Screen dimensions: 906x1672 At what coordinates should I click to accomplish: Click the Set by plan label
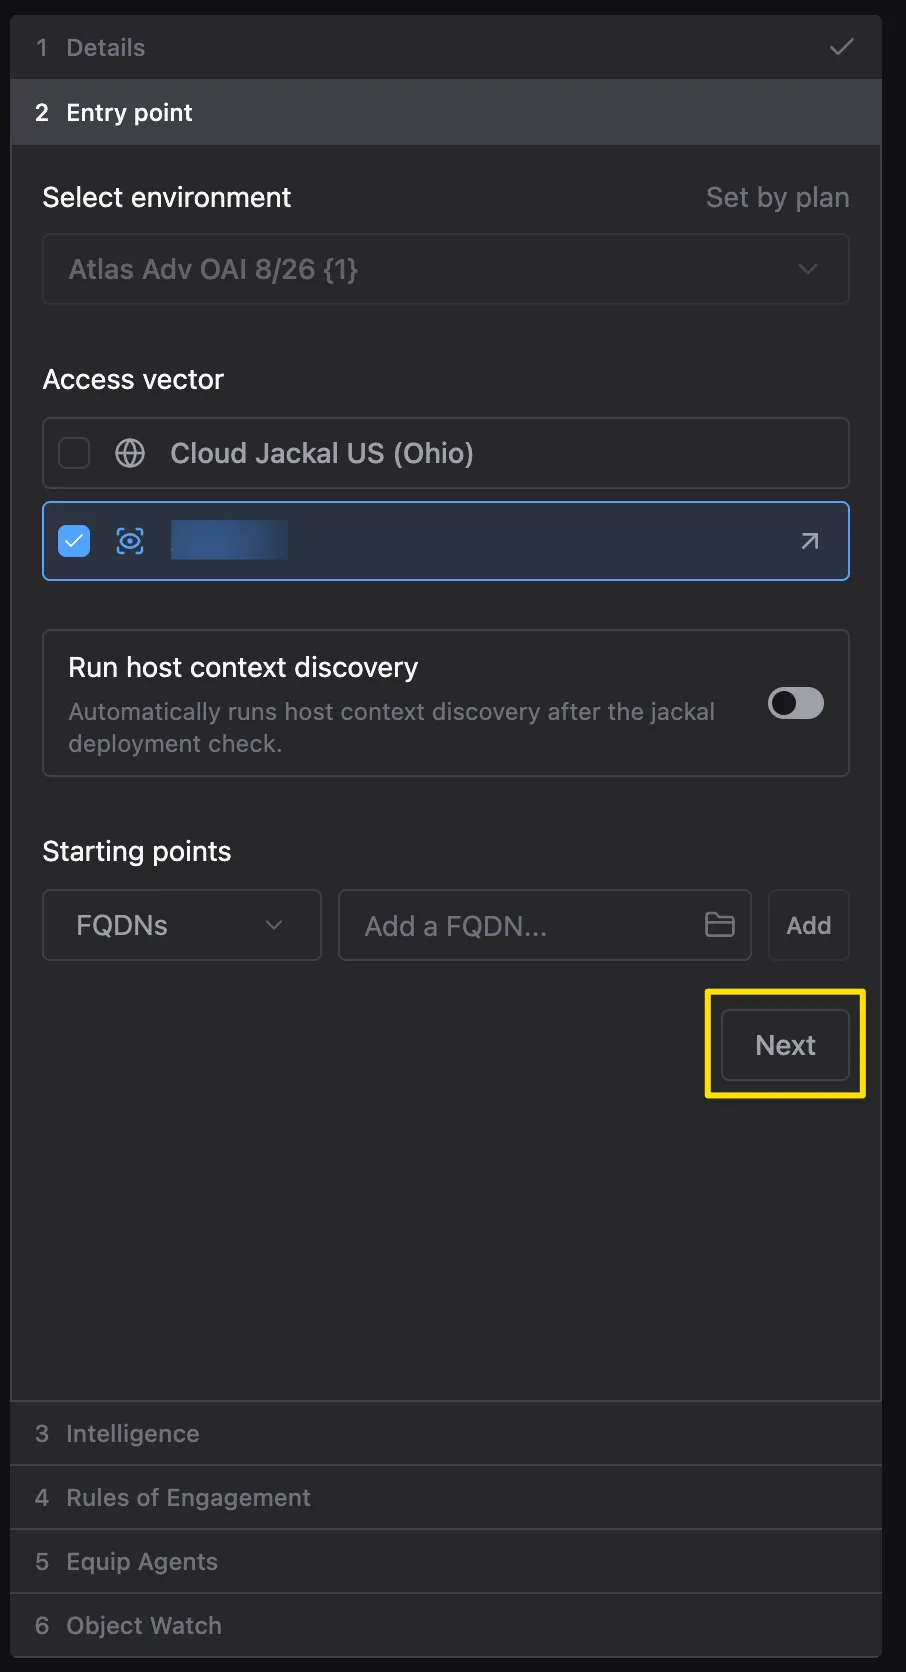pos(778,198)
